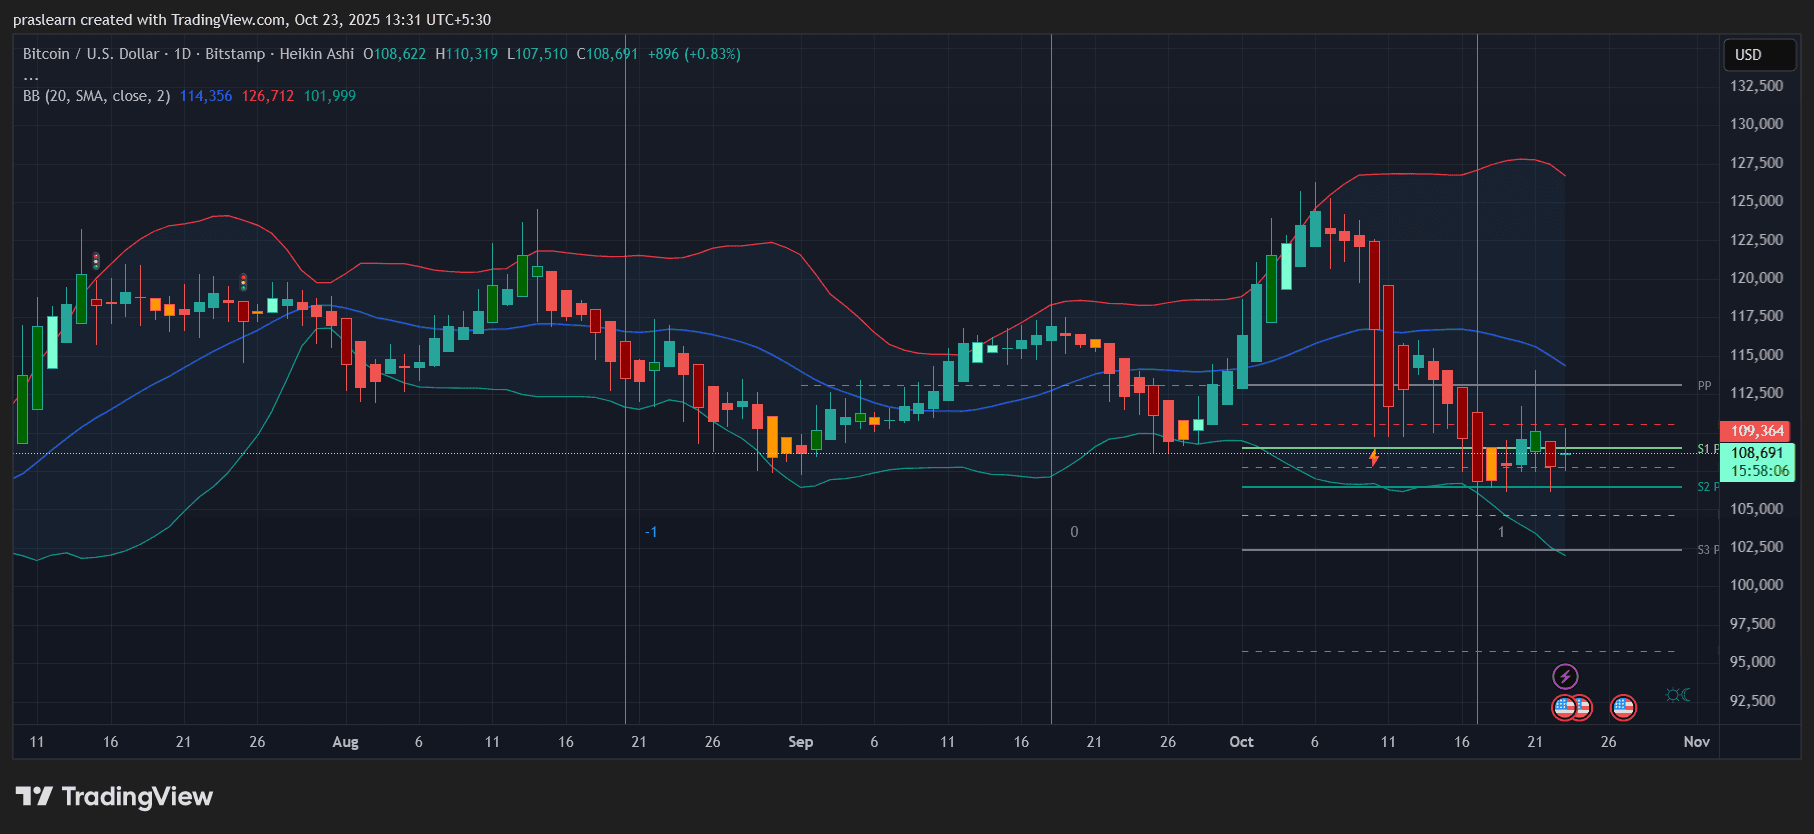This screenshot has width=1814, height=834.
Task: Open the BB (20, SMA, close, 2) indicator legend
Action: click(x=96, y=96)
